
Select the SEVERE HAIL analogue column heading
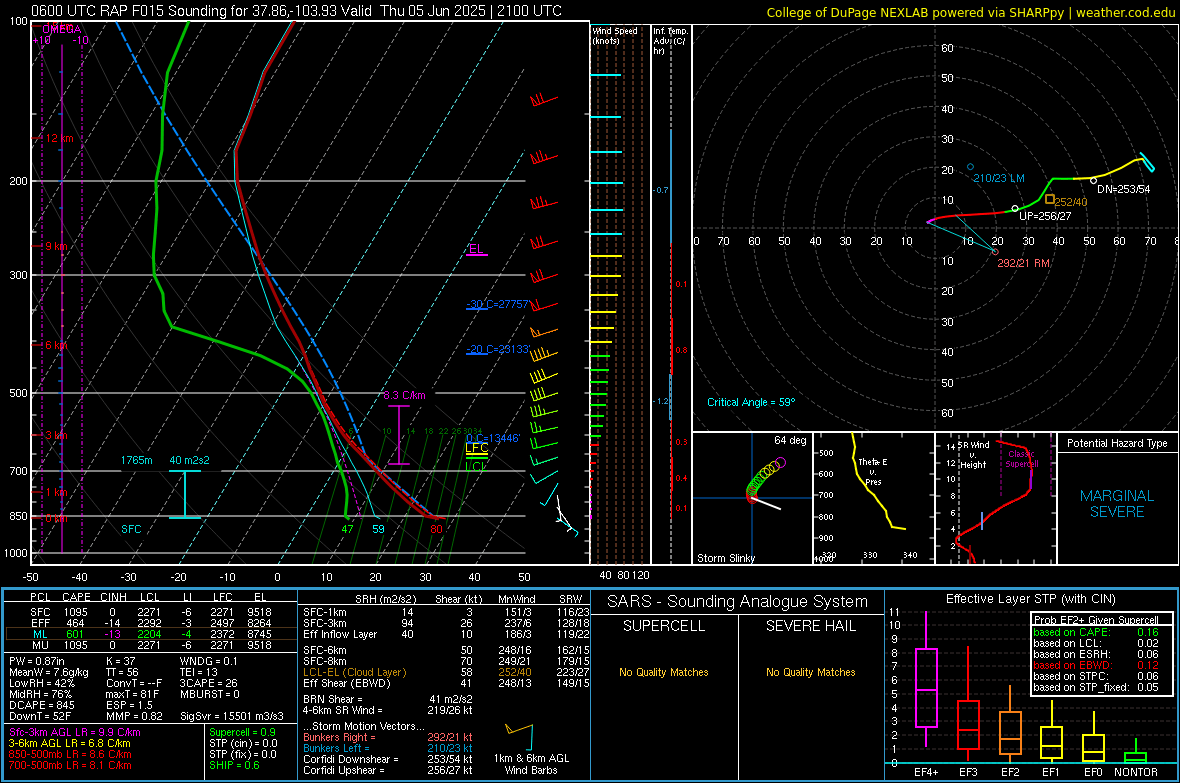click(x=810, y=626)
